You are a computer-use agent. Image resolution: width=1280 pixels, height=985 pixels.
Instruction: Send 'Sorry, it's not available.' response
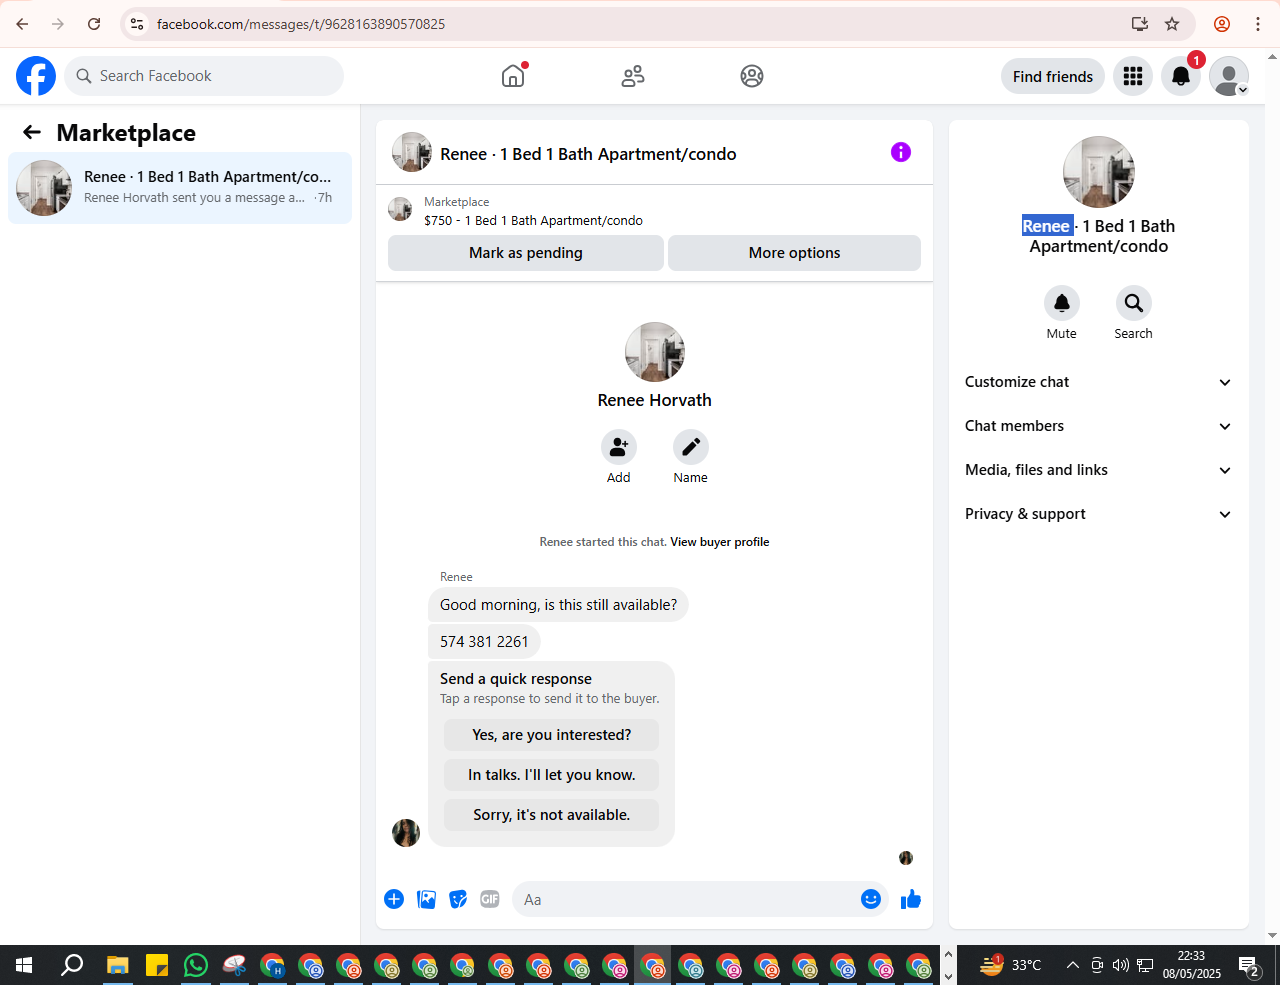pyautogui.click(x=552, y=815)
